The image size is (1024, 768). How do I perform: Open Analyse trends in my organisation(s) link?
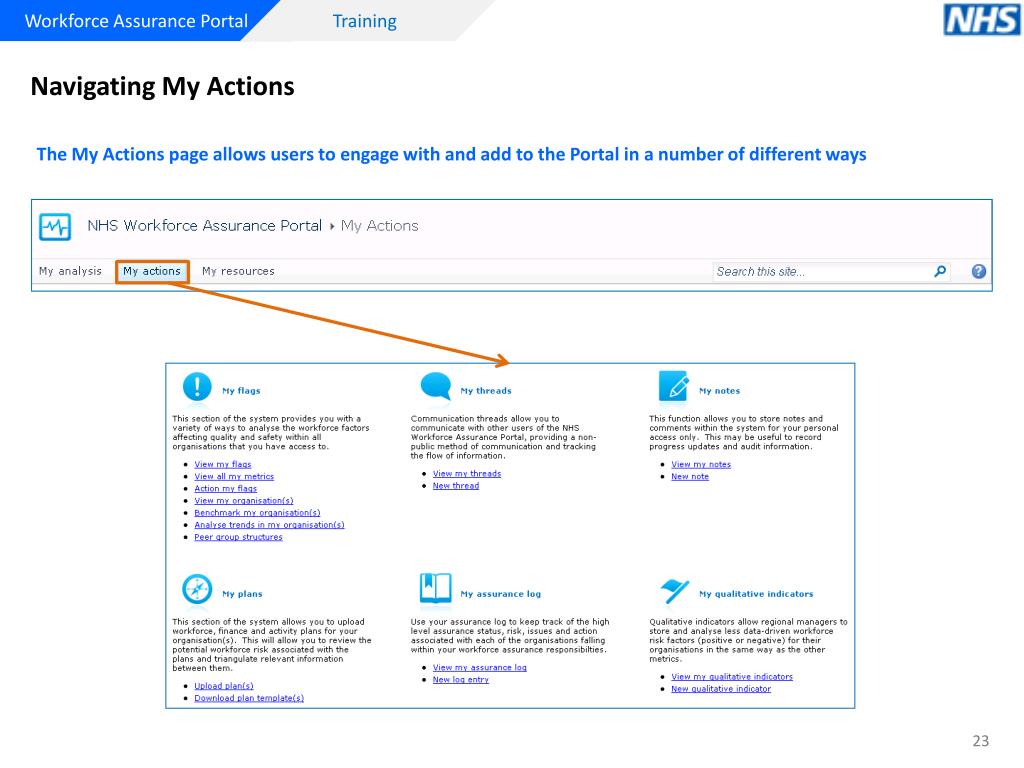click(269, 525)
